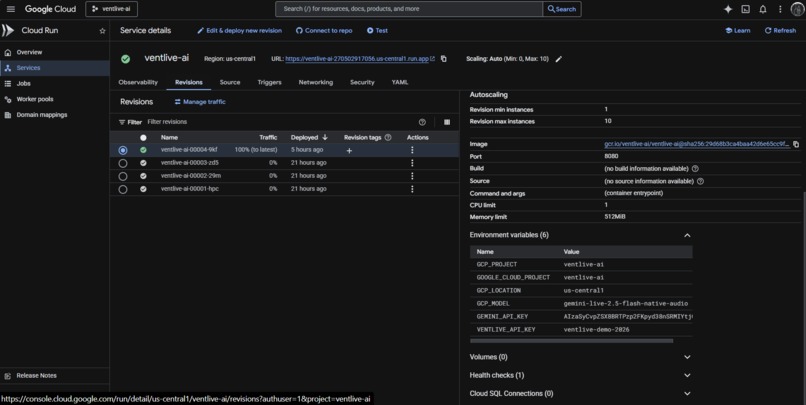
Task: Click the Filter revisions input
Action: pyautogui.click(x=280, y=122)
